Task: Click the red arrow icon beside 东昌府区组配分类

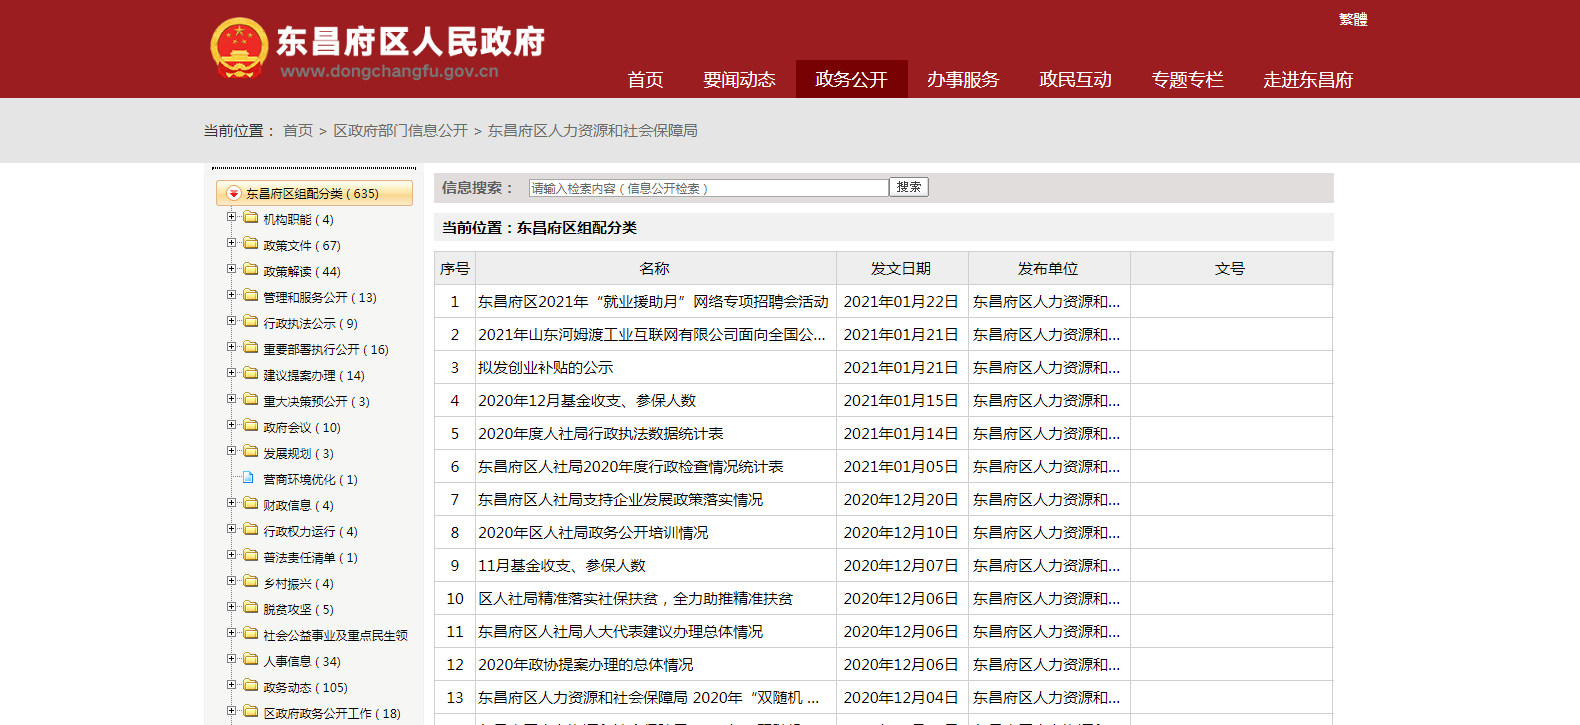Action: tap(234, 194)
